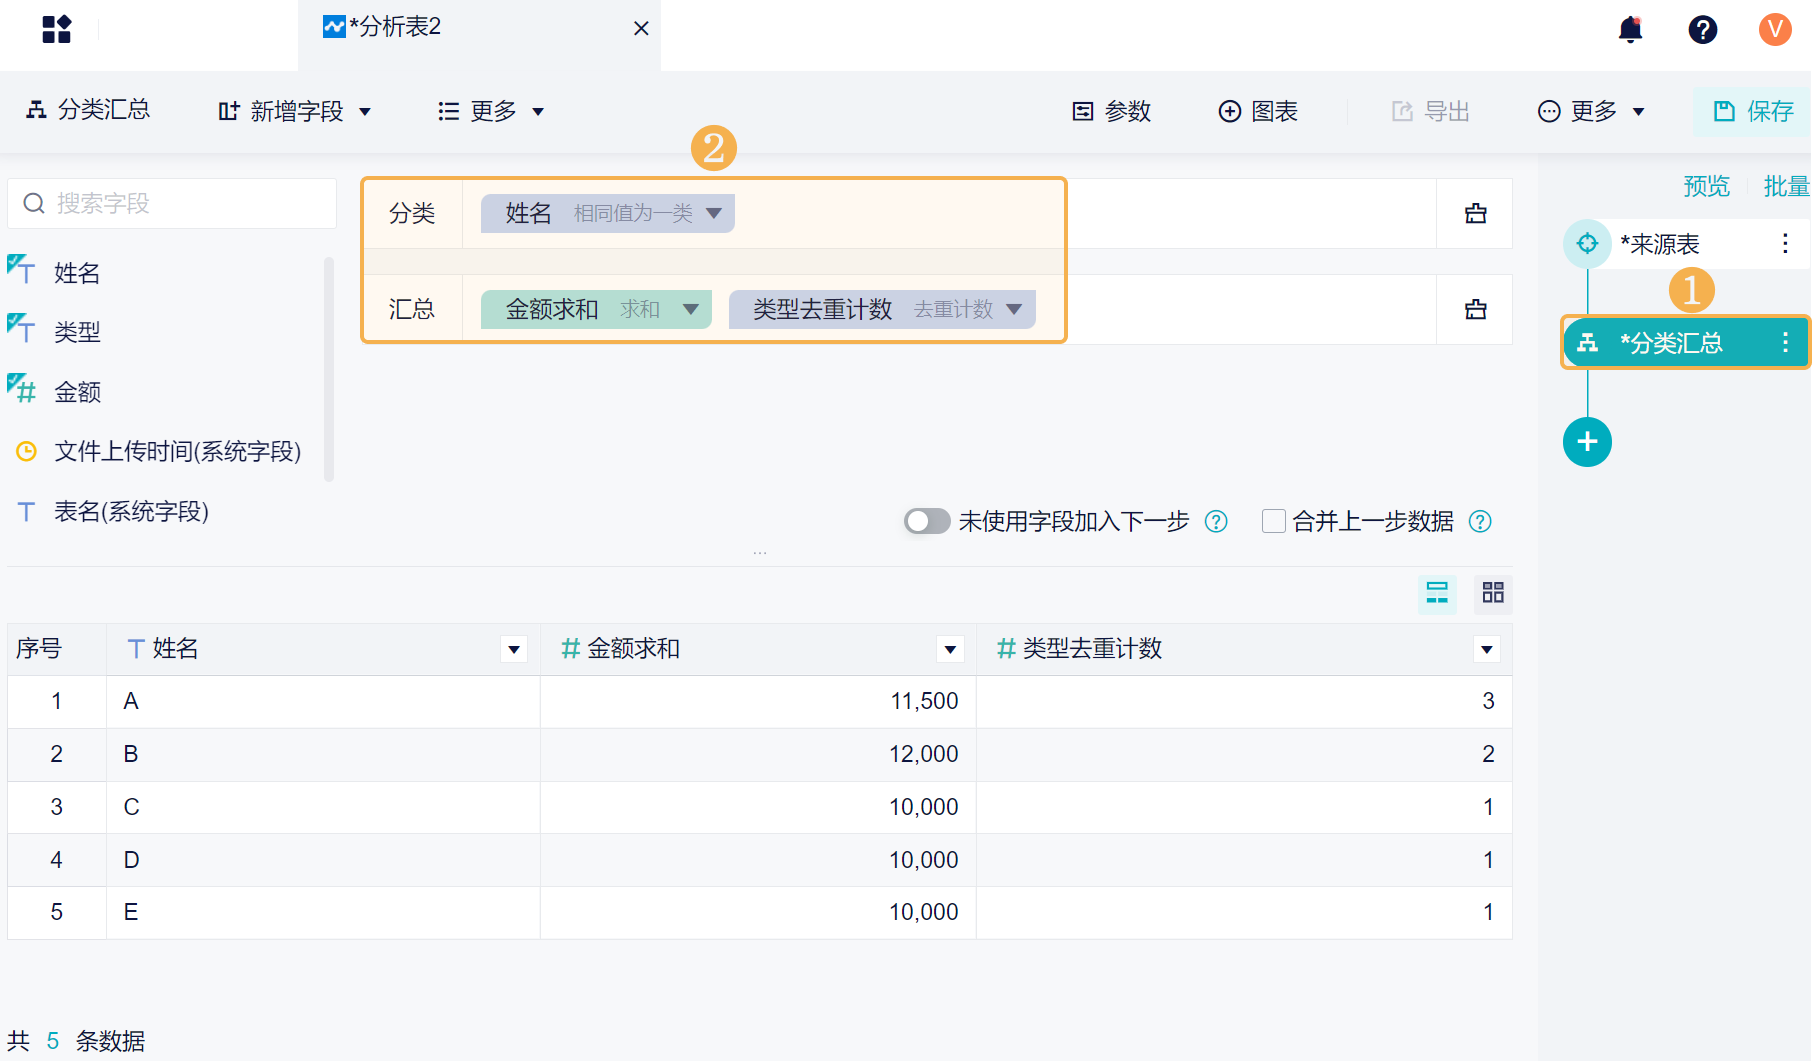Image resolution: width=1812 pixels, height=1061 pixels.
Task: Select the 分类汇总 step node
Action: (1670, 343)
